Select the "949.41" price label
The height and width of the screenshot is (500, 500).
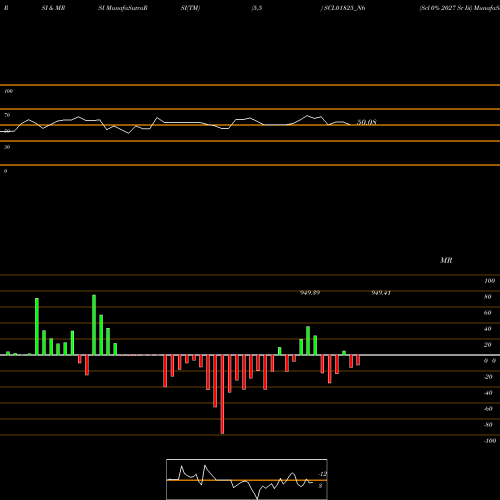pos(381,293)
